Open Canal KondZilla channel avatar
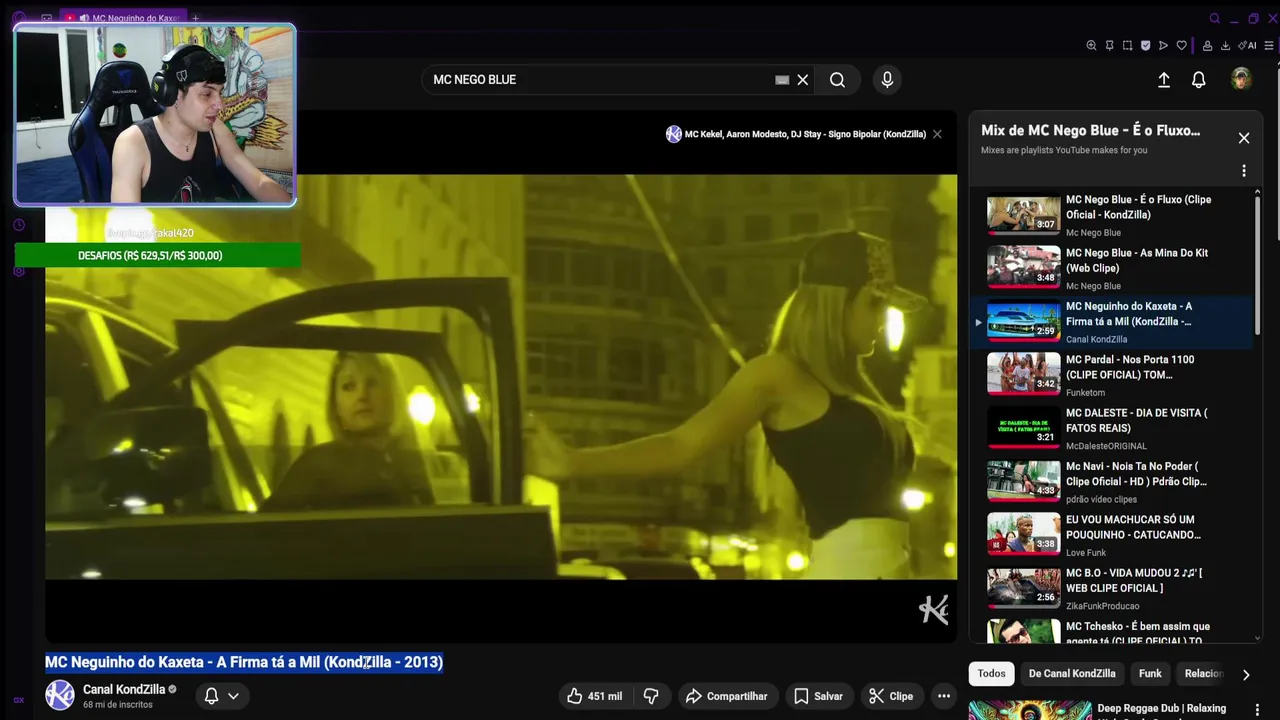 [x=60, y=695]
